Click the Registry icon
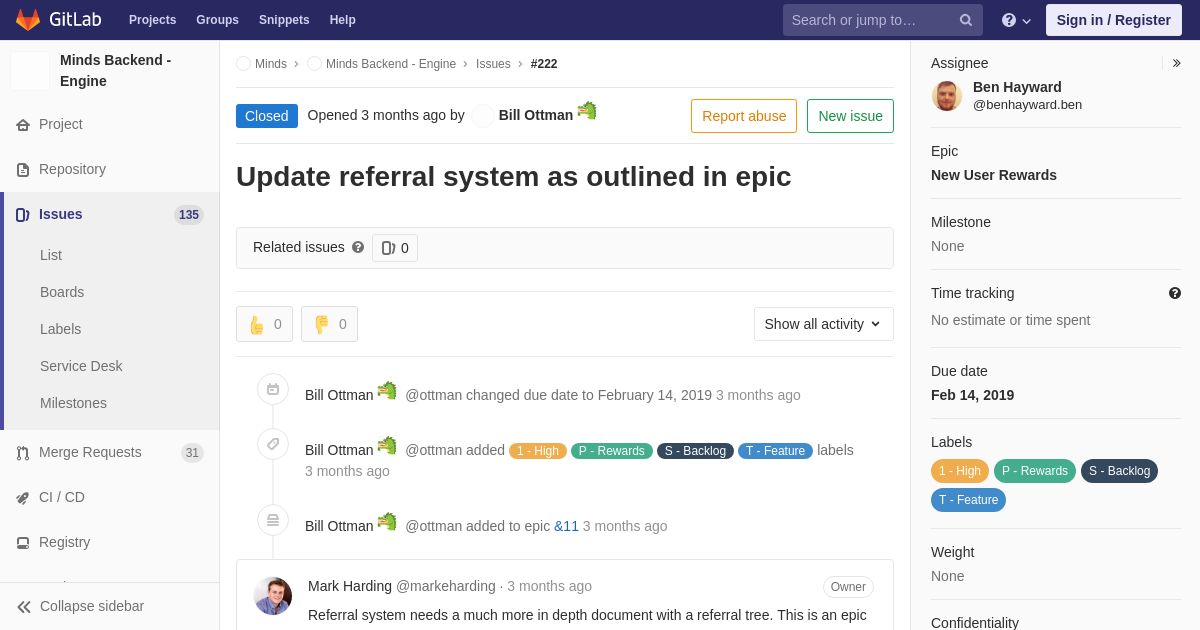1200x630 pixels. click(x=23, y=543)
